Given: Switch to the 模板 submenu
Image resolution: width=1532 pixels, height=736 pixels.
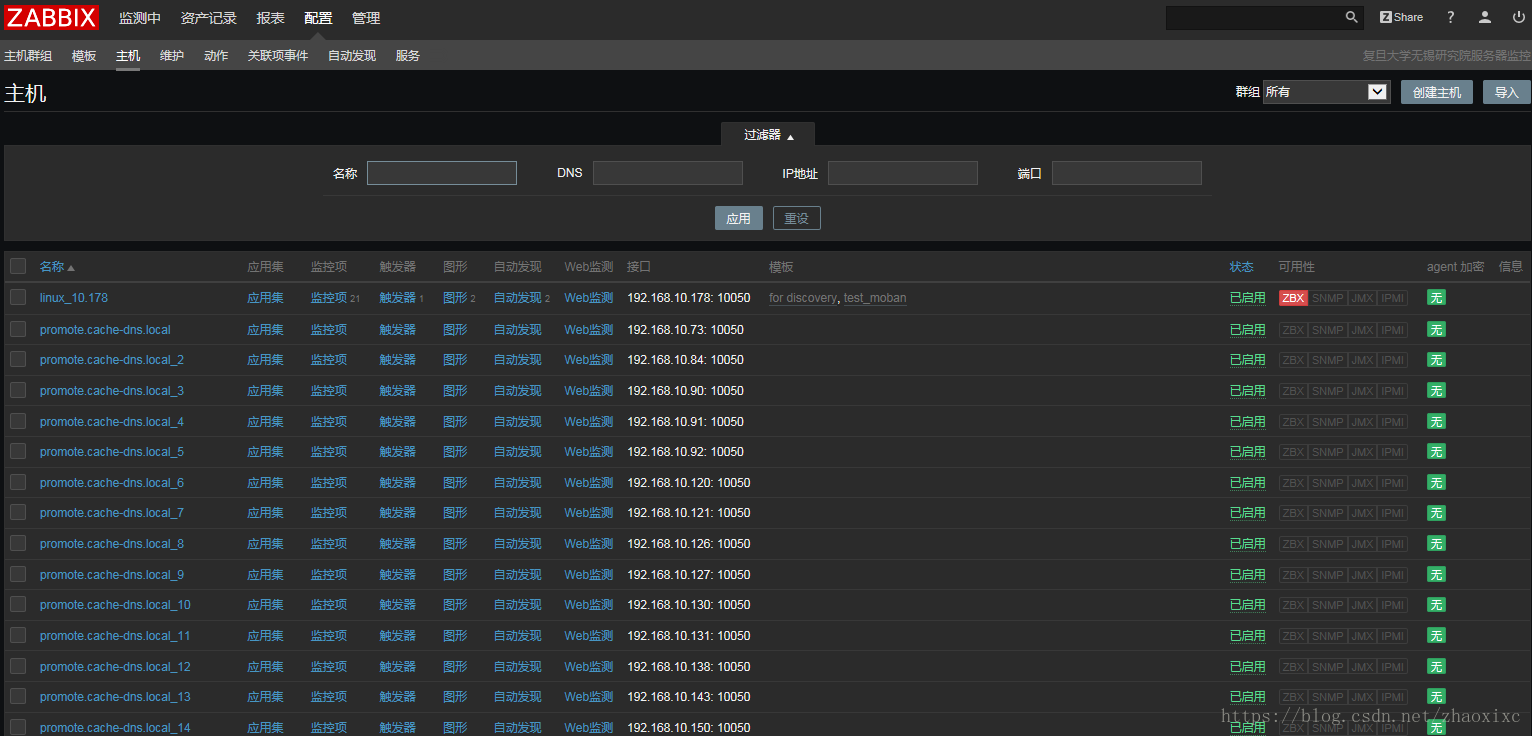Looking at the screenshot, I should point(84,56).
